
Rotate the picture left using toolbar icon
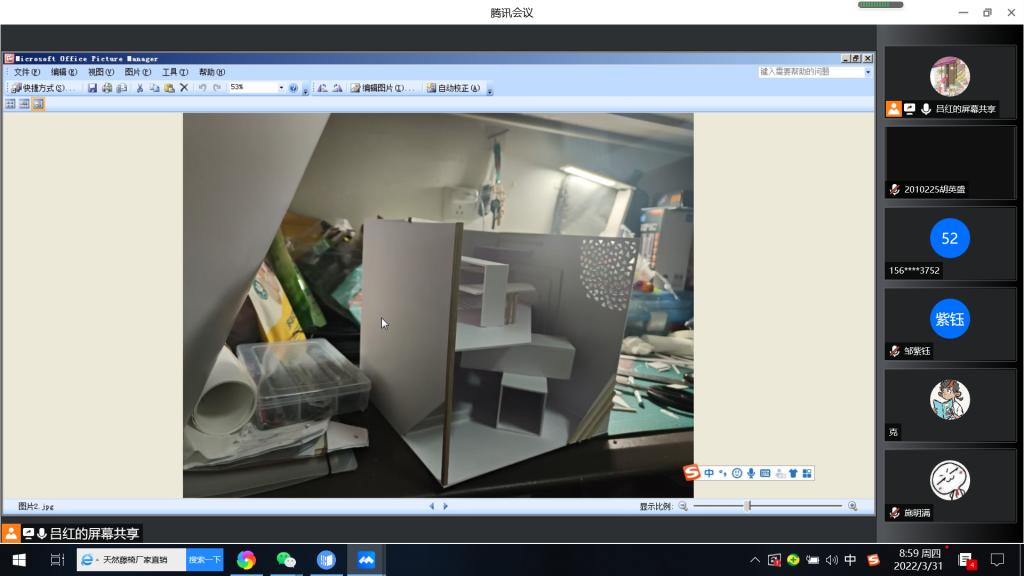[322, 88]
